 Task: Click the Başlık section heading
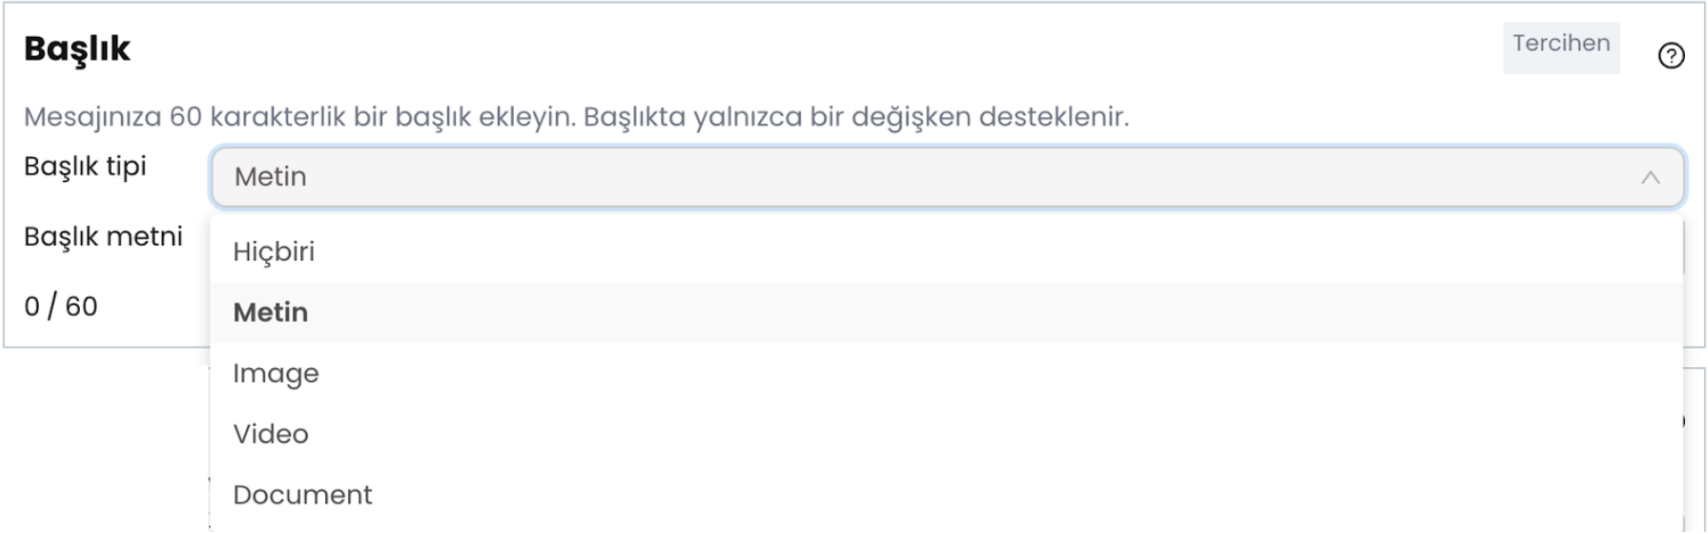coord(77,49)
